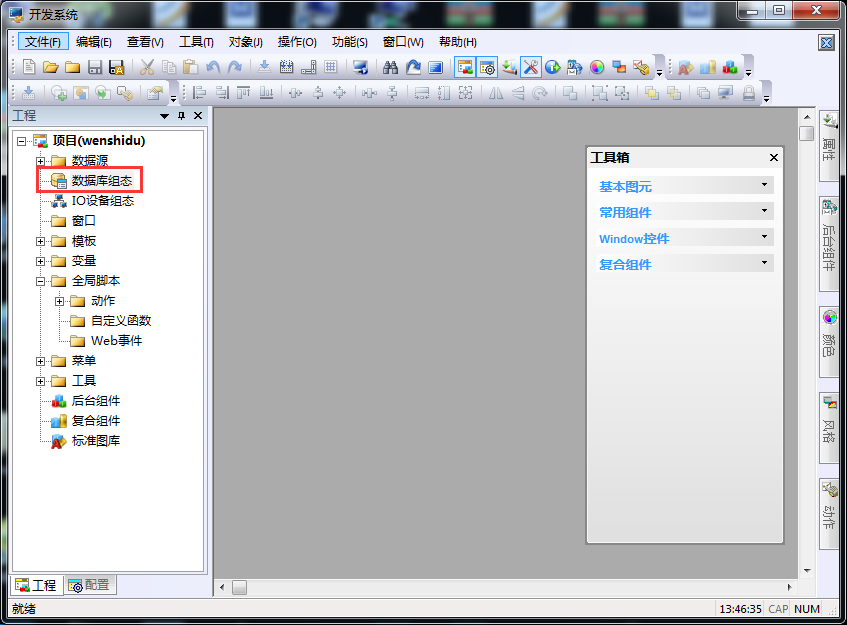
Task: Click the Redo arrow icon
Action: (x=234, y=67)
